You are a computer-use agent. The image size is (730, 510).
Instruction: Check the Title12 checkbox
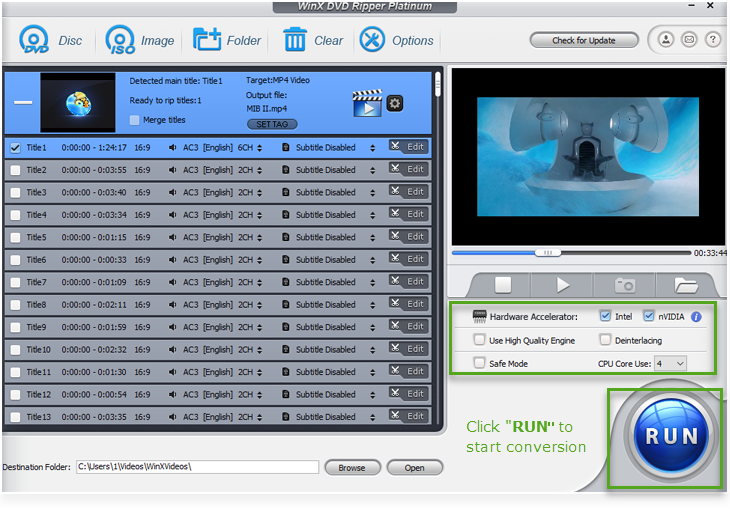(x=15, y=394)
